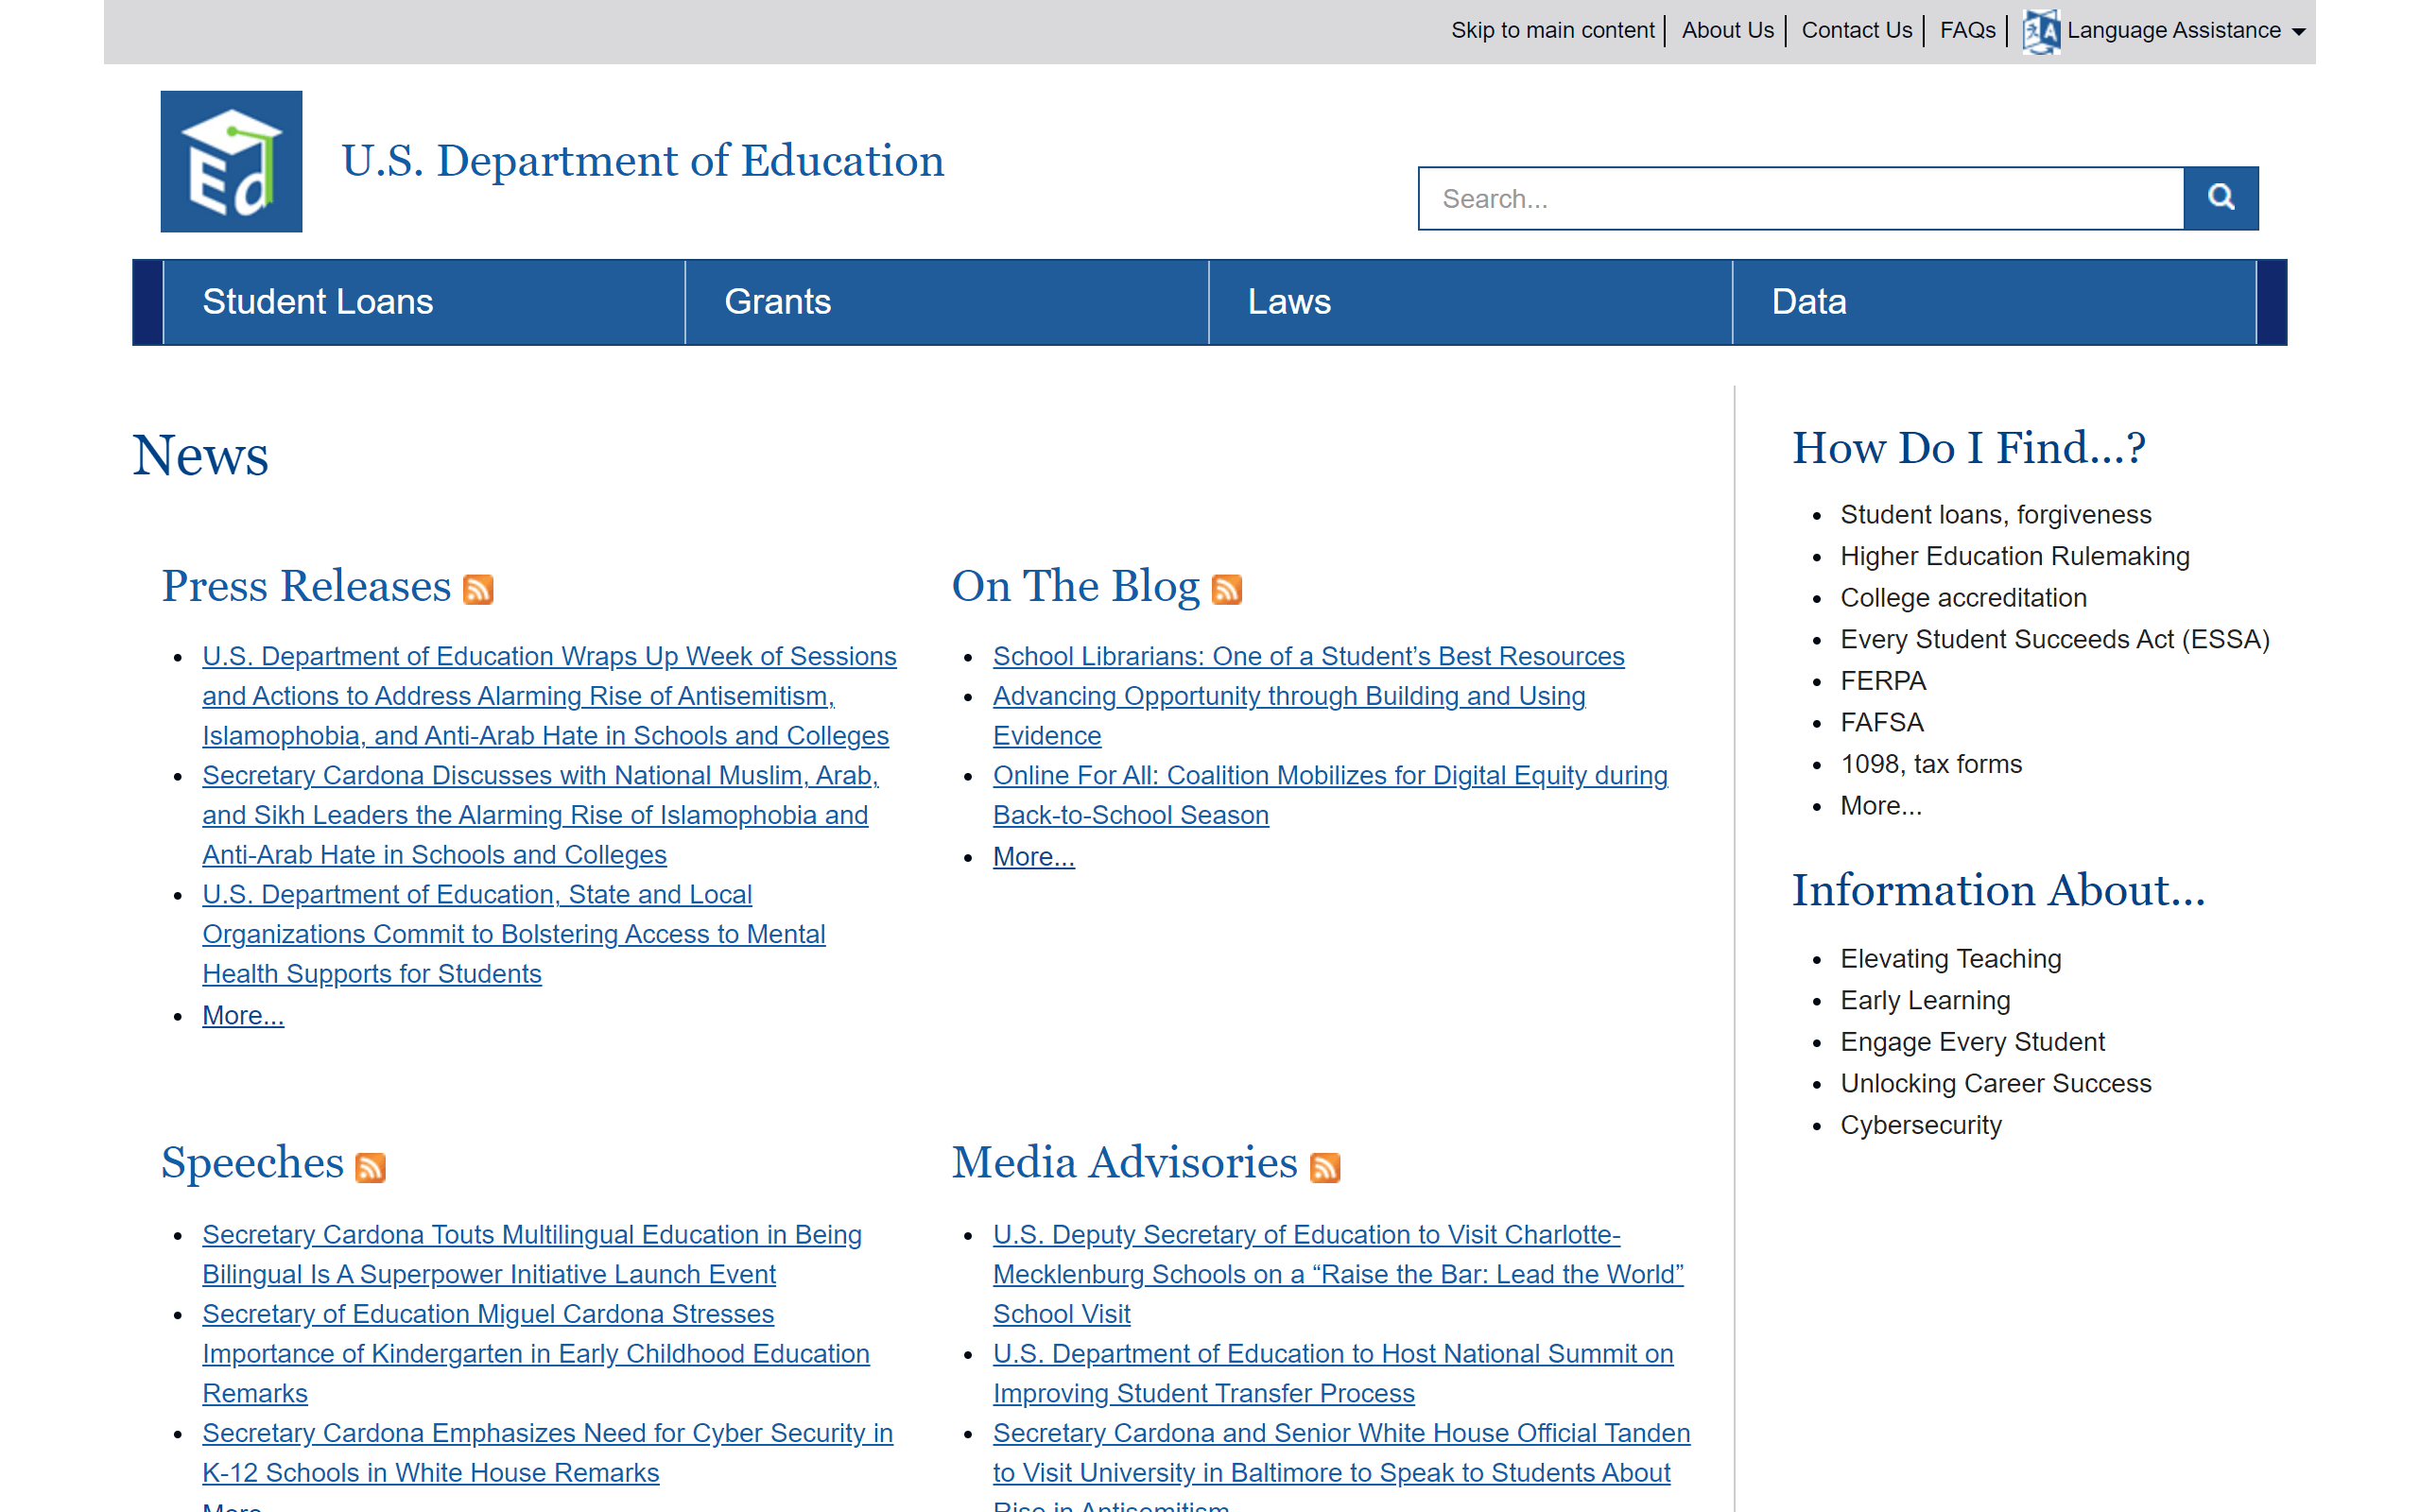Open FAQs in the top bar
This screenshot has width=2420, height=1512.
1967,31
